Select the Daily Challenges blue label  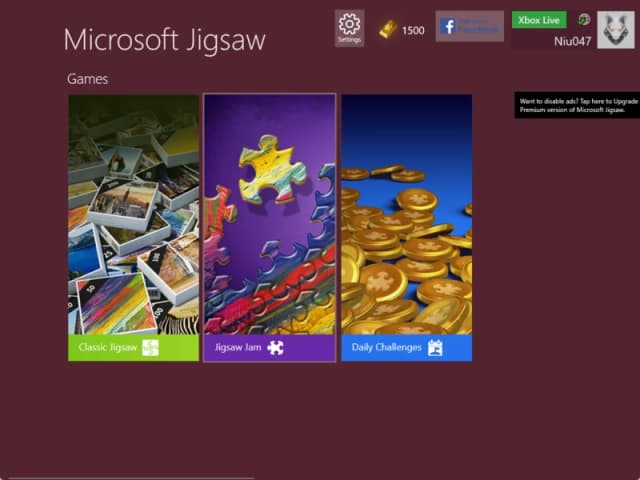(x=407, y=348)
